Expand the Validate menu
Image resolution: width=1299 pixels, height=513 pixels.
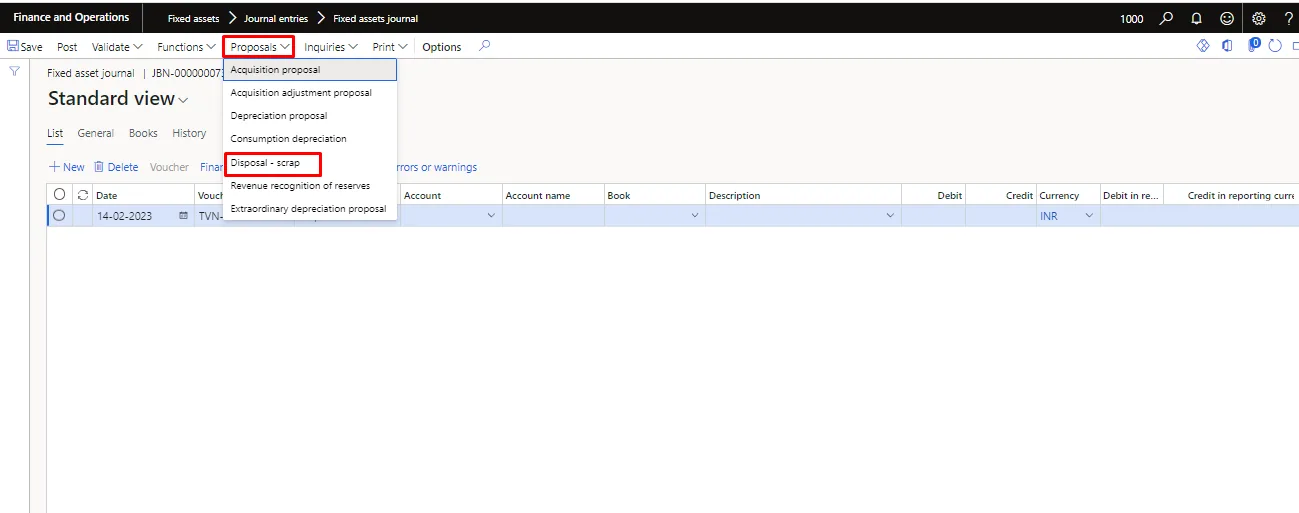pos(117,47)
